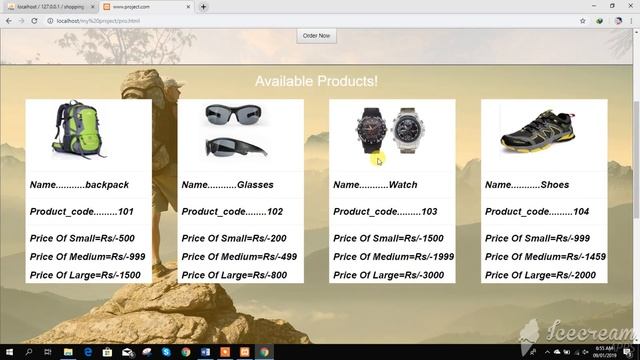This screenshot has width=640, height=360.
Task: Click the green backpack product image
Action: coord(78,130)
